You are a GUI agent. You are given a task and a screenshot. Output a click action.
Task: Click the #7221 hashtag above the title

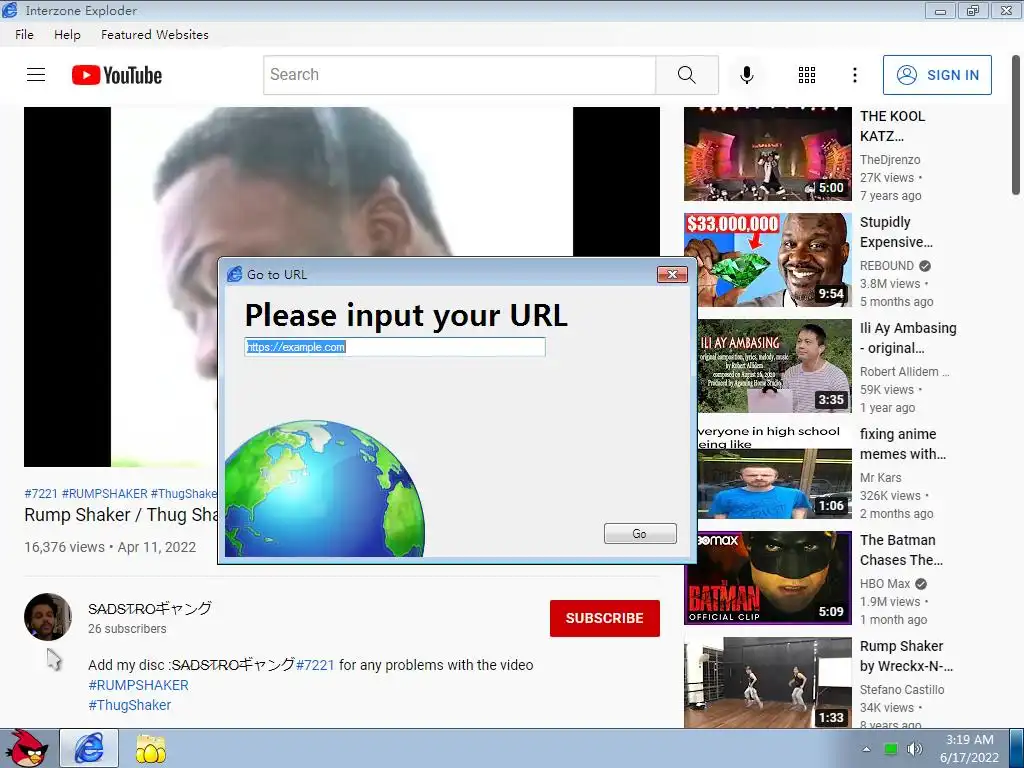(x=41, y=494)
